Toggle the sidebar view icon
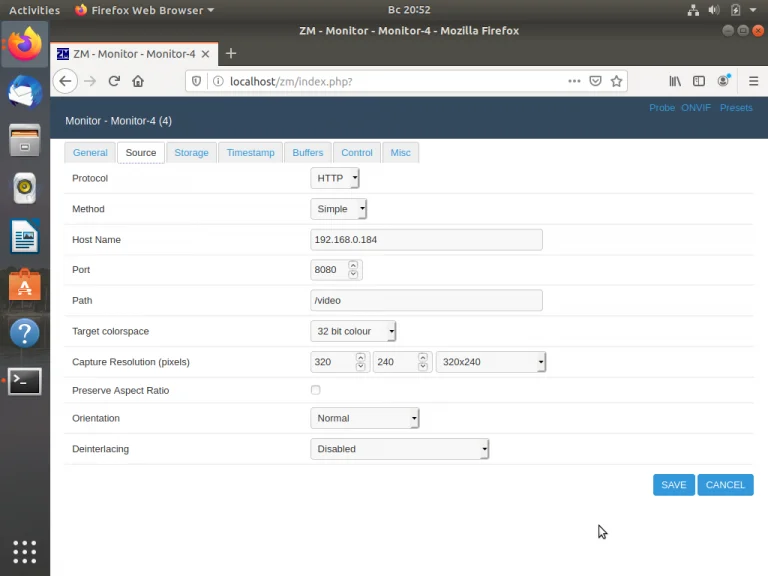The width and height of the screenshot is (768, 576). [x=699, y=81]
